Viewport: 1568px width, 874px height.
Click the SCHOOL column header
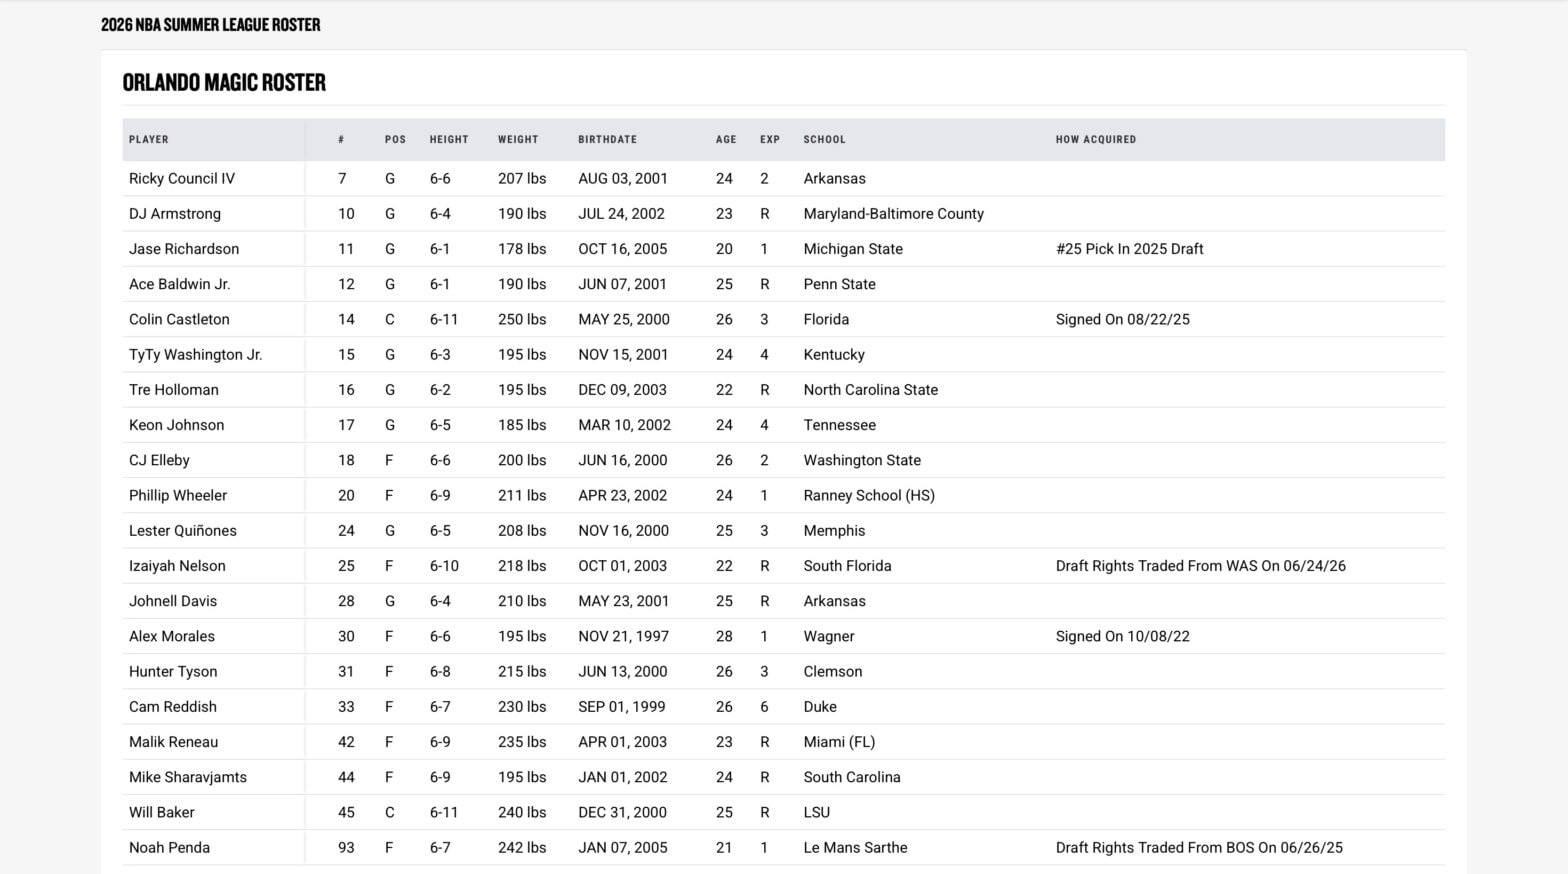pyautogui.click(x=825, y=140)
